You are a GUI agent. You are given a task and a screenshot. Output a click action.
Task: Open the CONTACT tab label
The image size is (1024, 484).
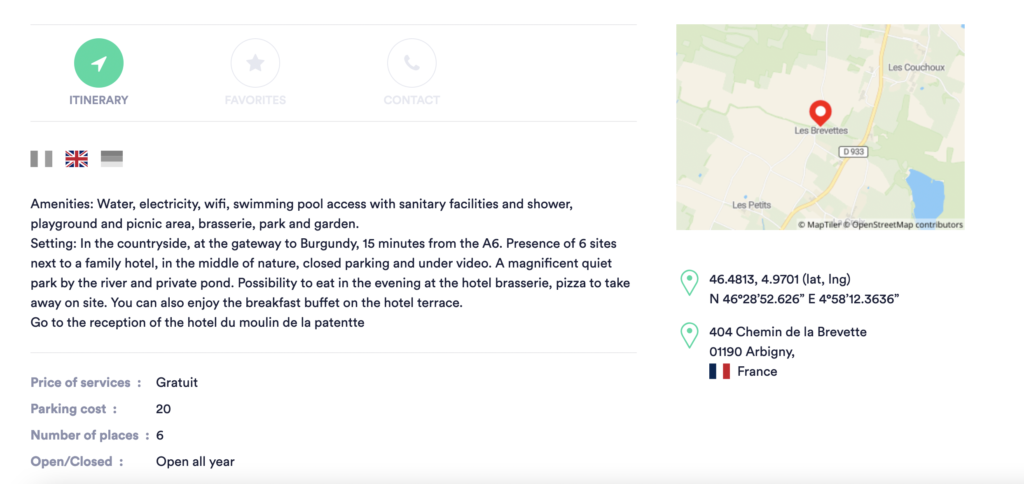coord(411,100)
